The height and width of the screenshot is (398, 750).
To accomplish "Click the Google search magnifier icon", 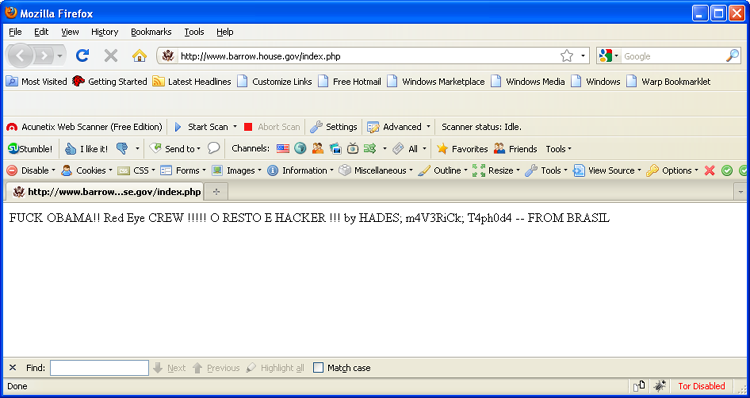I will click(x=732, y=56).
